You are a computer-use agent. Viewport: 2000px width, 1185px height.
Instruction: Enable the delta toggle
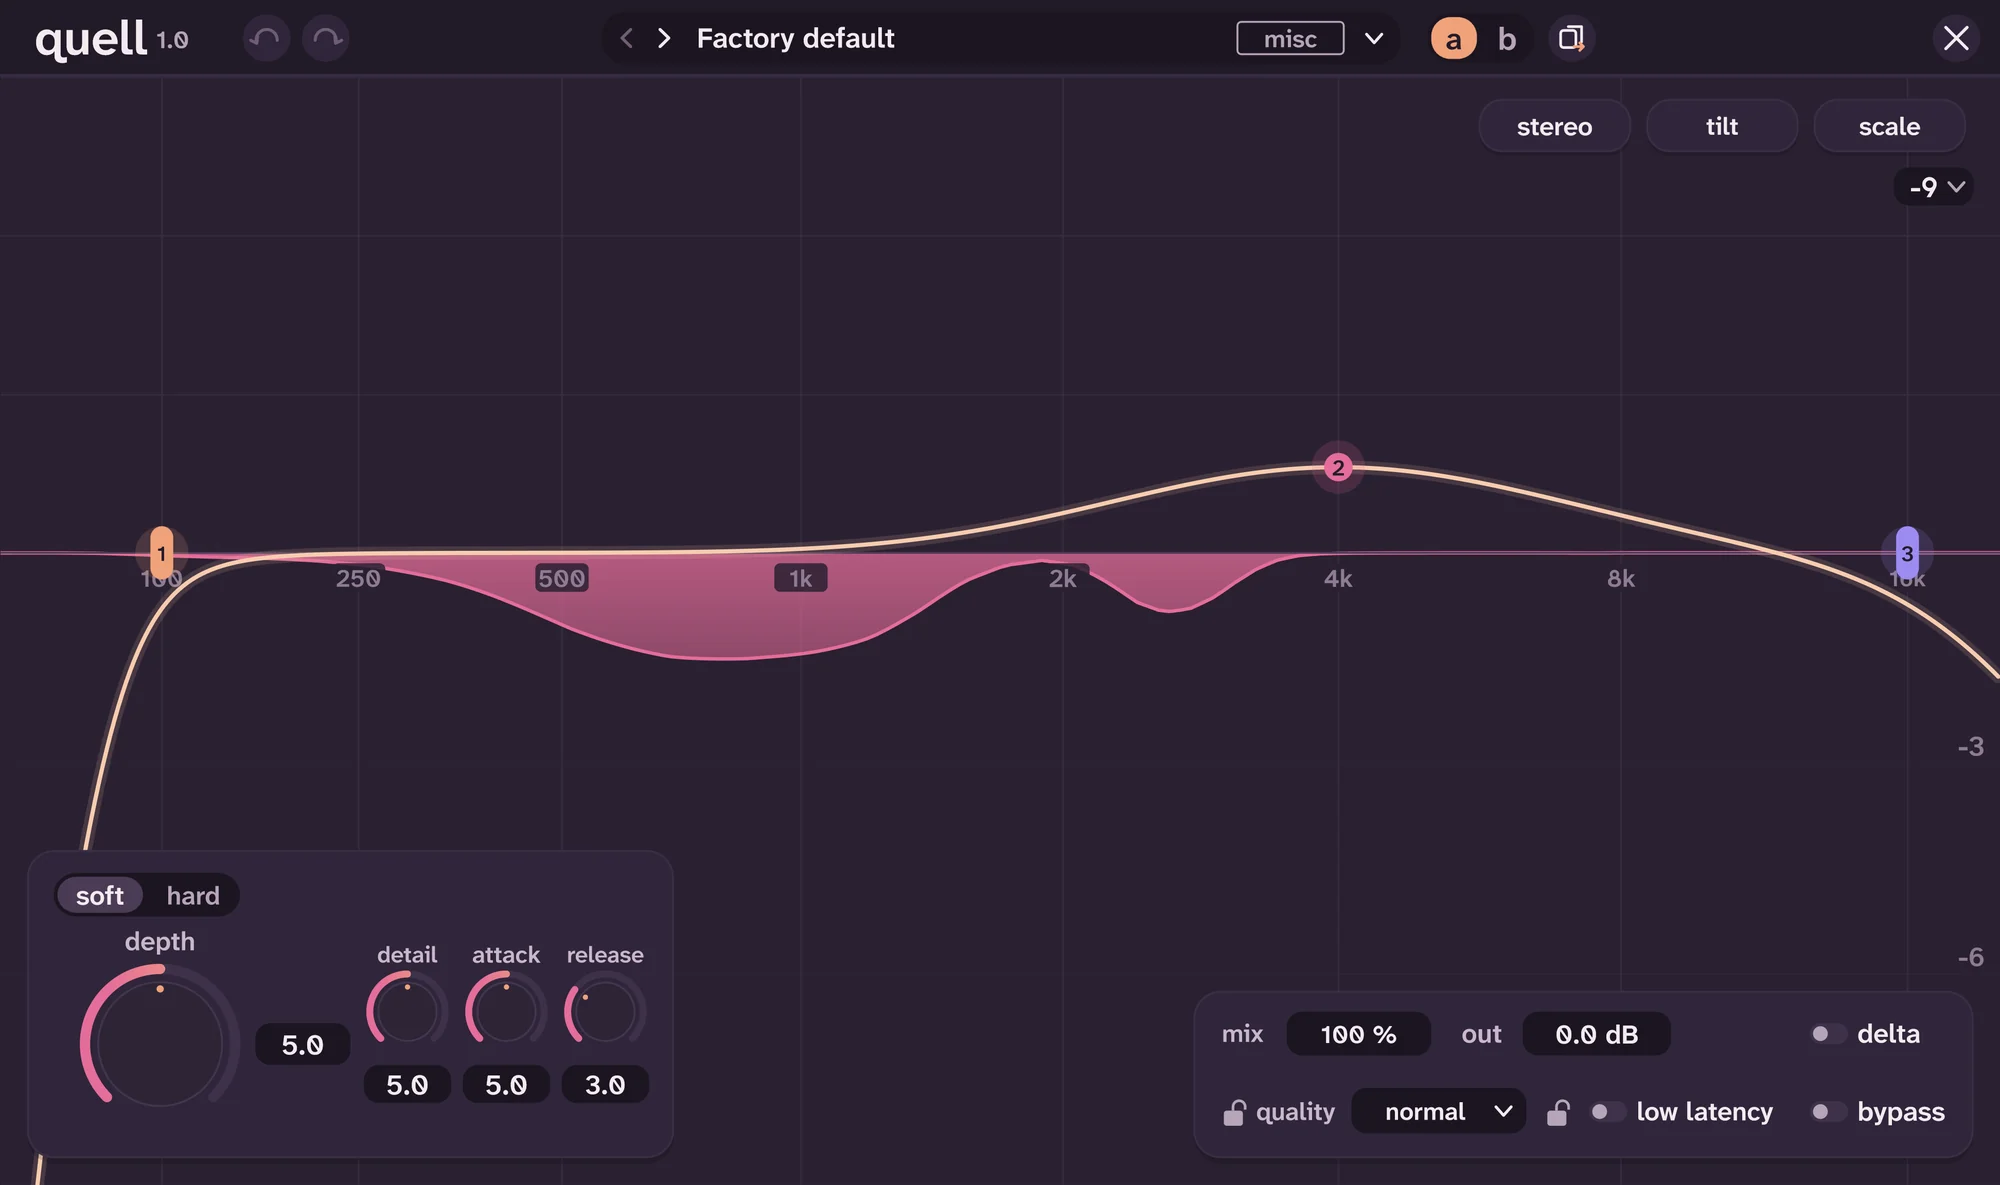coord(1828,1034)
